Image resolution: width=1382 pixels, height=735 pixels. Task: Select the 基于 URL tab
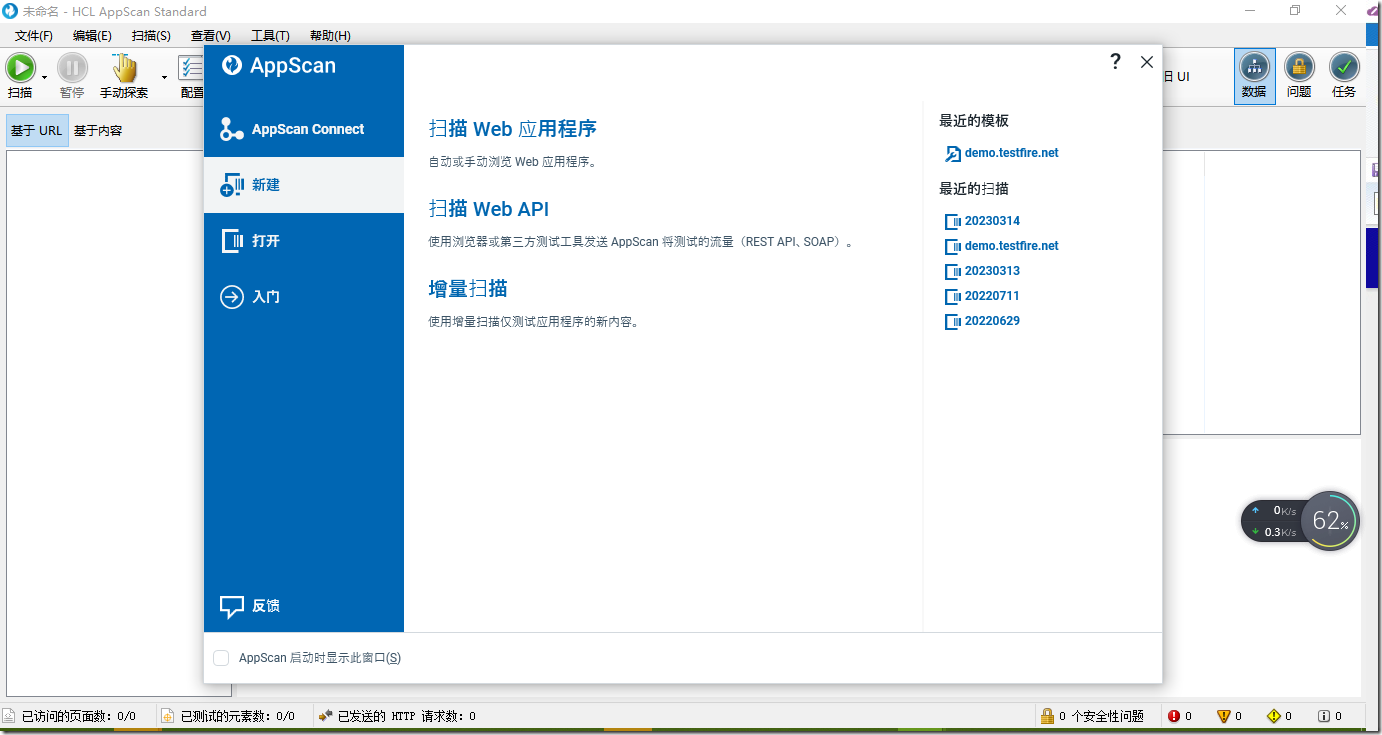point(37,130)
